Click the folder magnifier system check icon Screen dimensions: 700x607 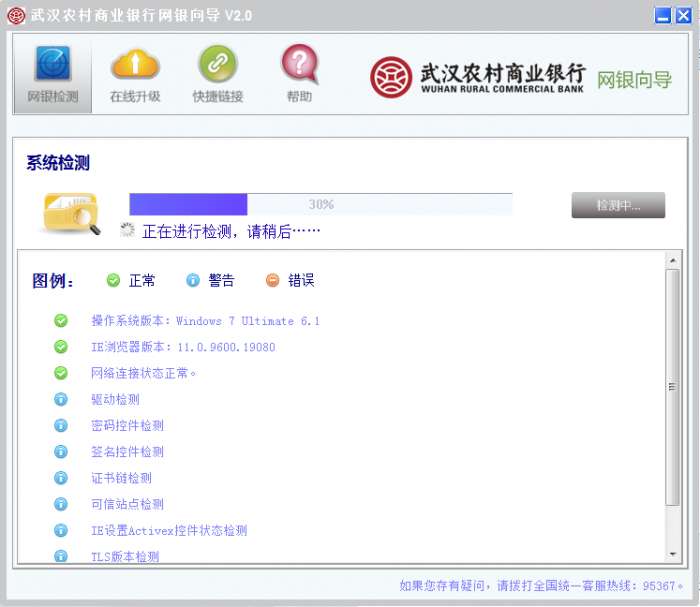(72, 213)
